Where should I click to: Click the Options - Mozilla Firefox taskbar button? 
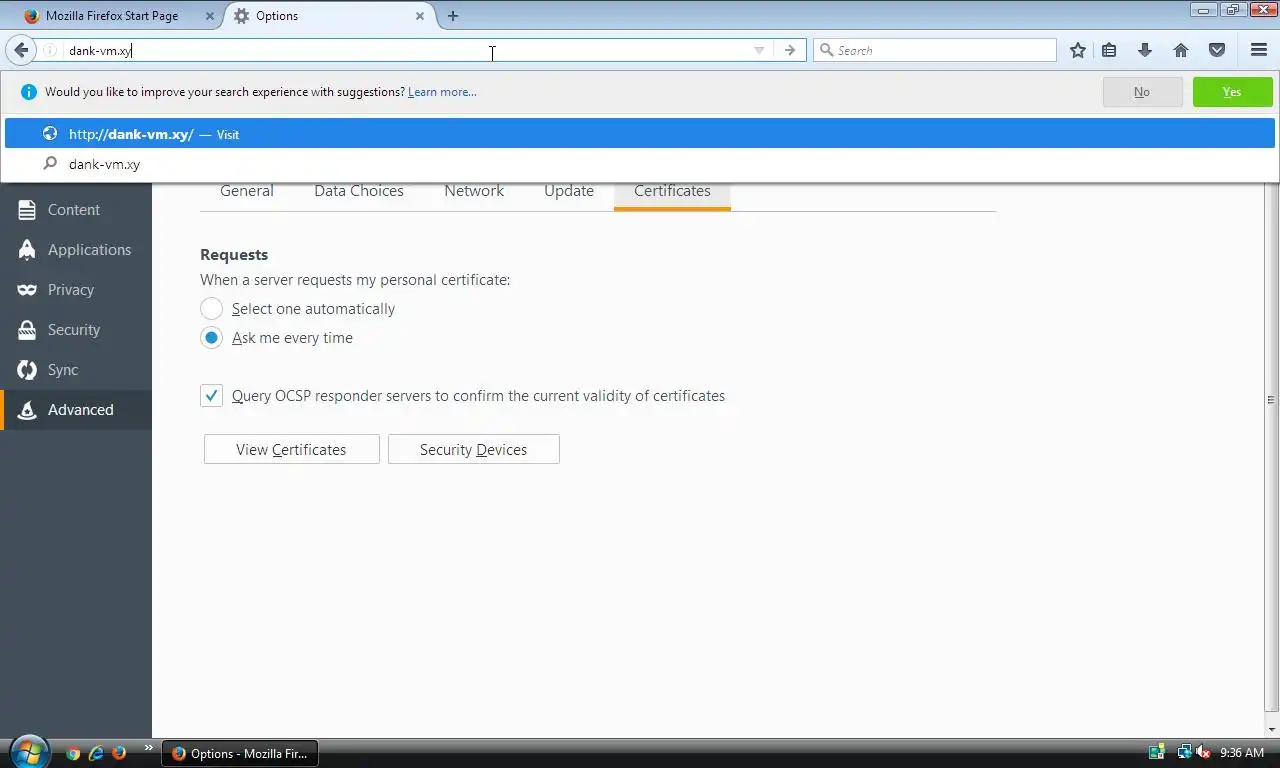(240, 753)
